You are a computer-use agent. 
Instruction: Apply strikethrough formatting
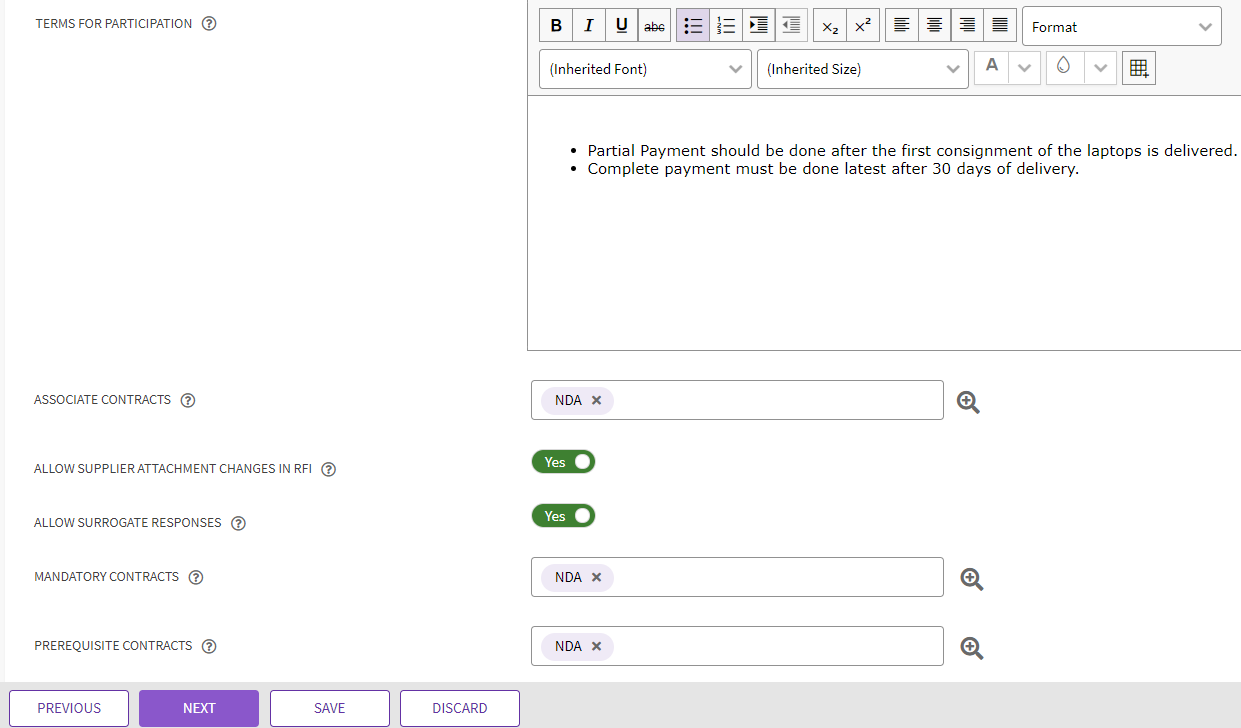pos(654,26)
